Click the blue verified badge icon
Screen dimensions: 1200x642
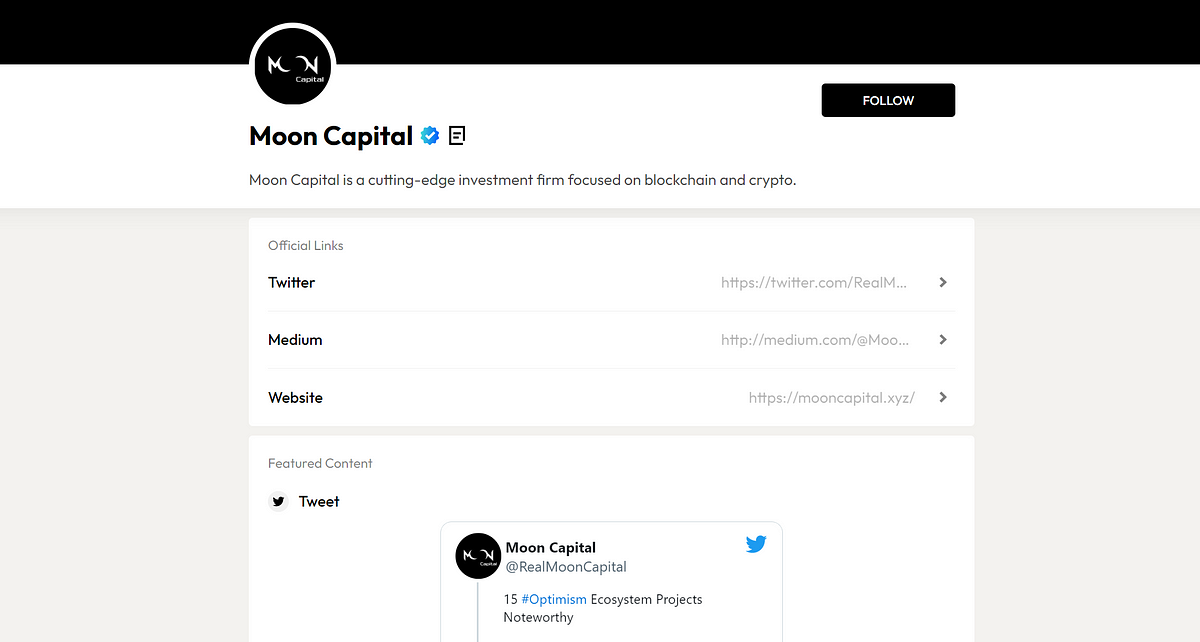[430, 136]
